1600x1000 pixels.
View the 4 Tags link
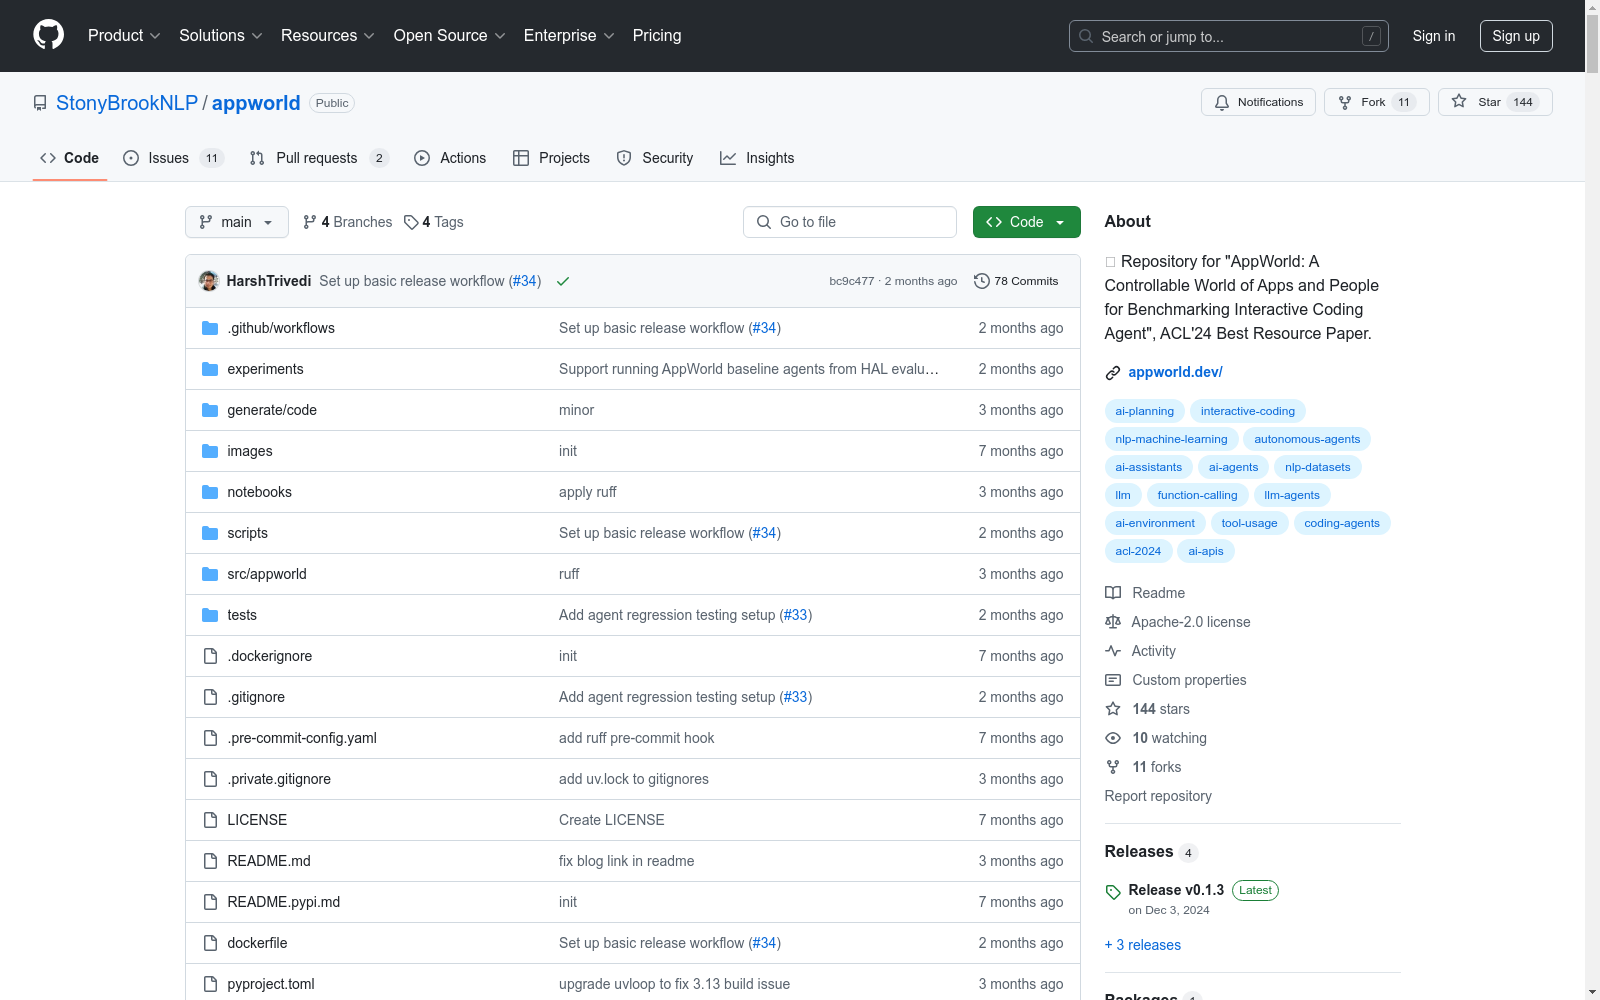(x=434, y=222)
